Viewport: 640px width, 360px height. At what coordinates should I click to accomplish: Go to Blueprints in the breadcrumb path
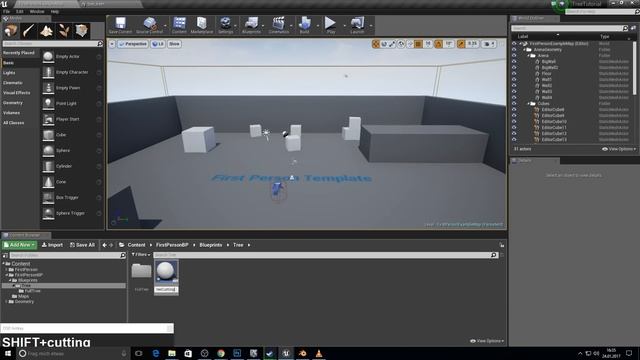211,245
